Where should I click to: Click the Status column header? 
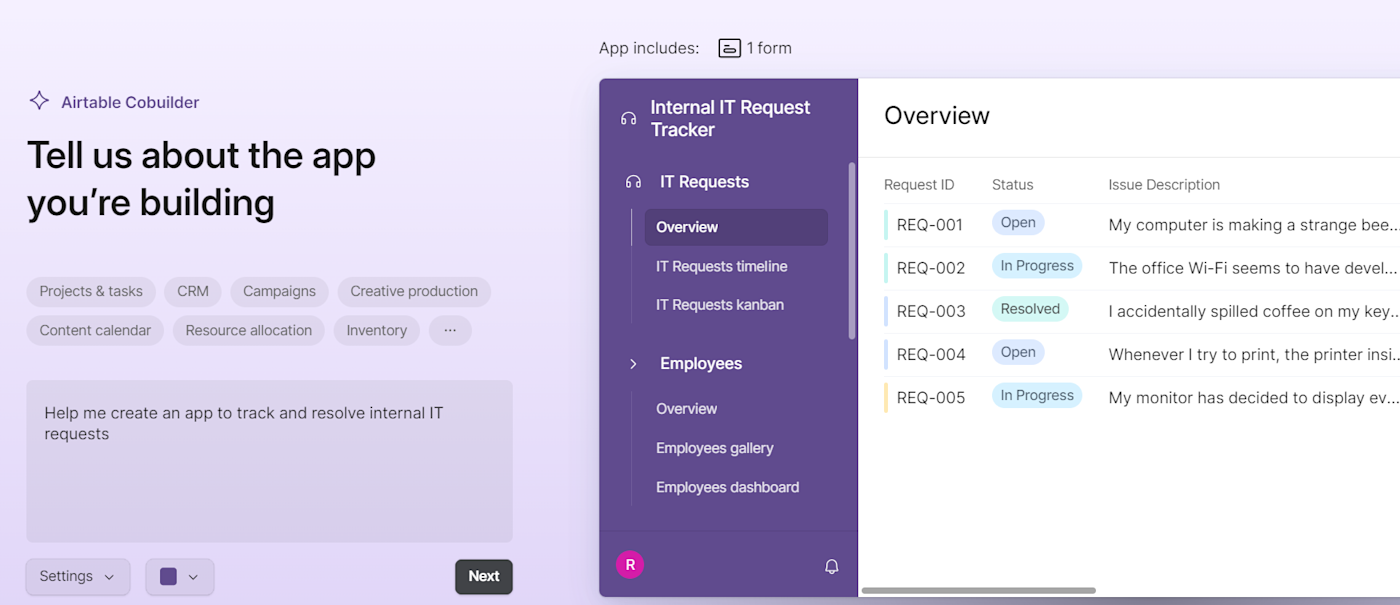tap(1012, 185)
